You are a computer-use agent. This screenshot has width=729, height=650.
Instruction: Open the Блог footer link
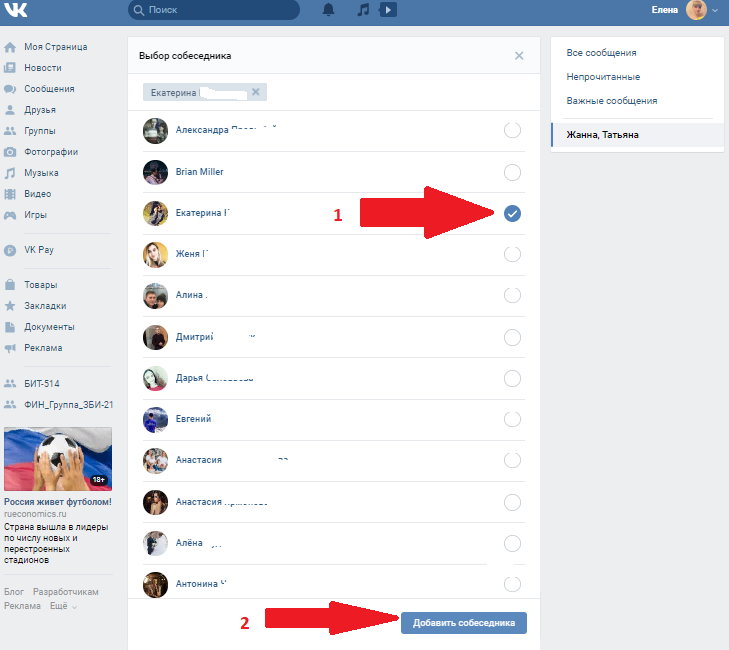click(x=14, y=592)
